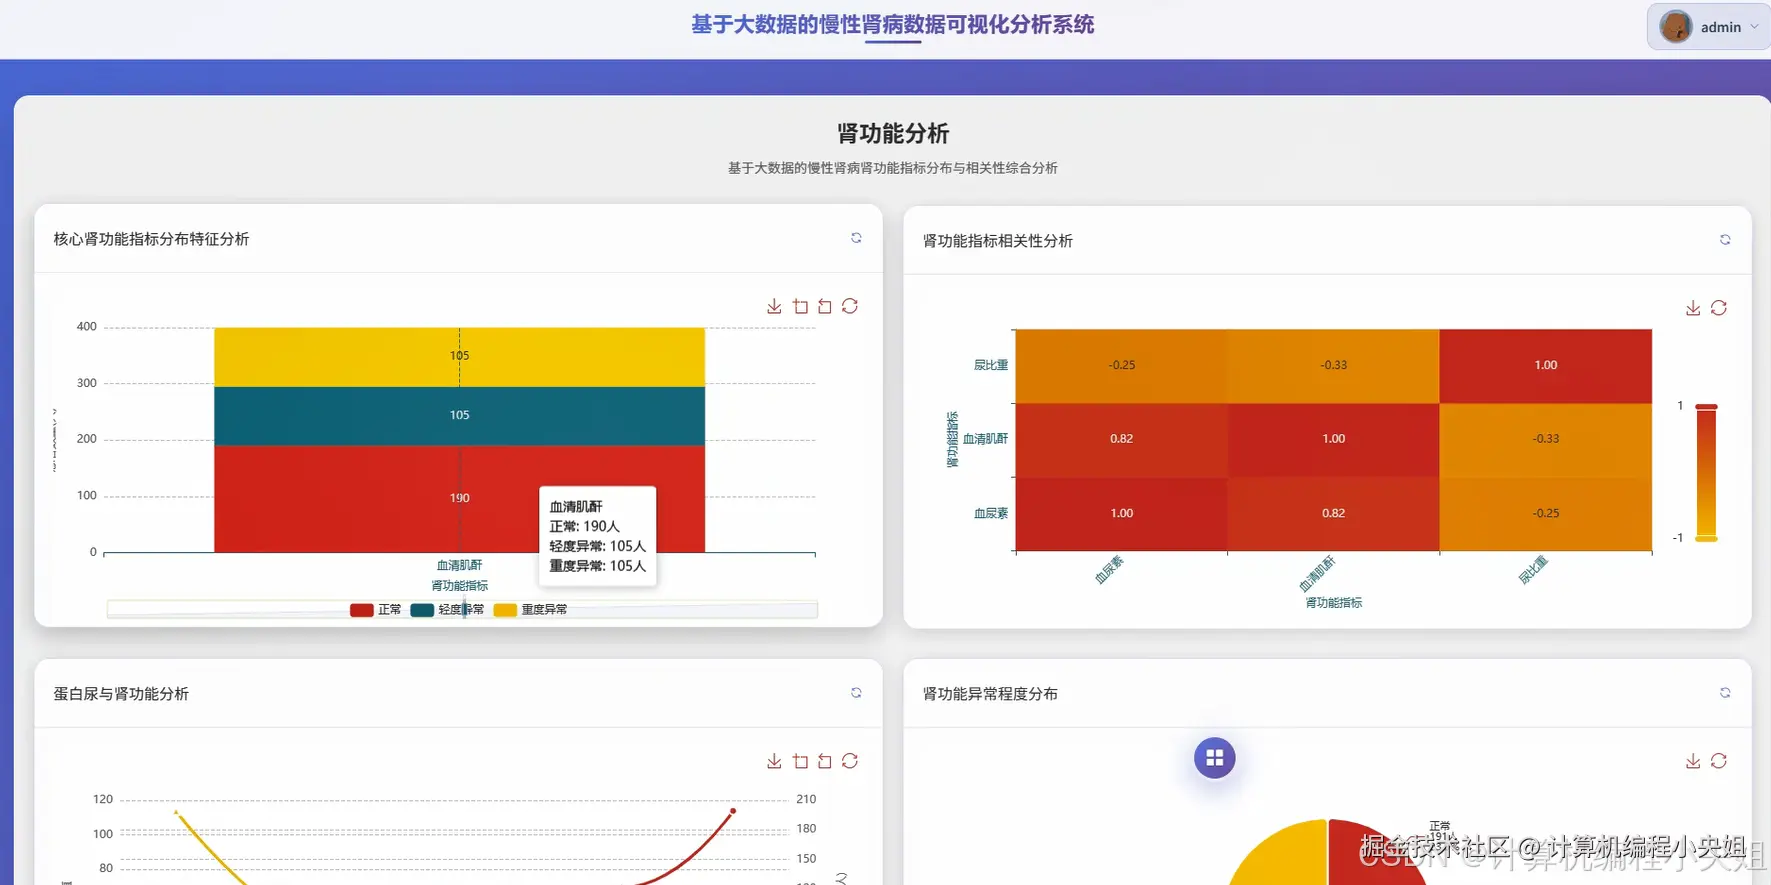1771x885 pixels.
Task: Click the teal 轻度异常 bar segment
Action: click(x=460, y=416)
